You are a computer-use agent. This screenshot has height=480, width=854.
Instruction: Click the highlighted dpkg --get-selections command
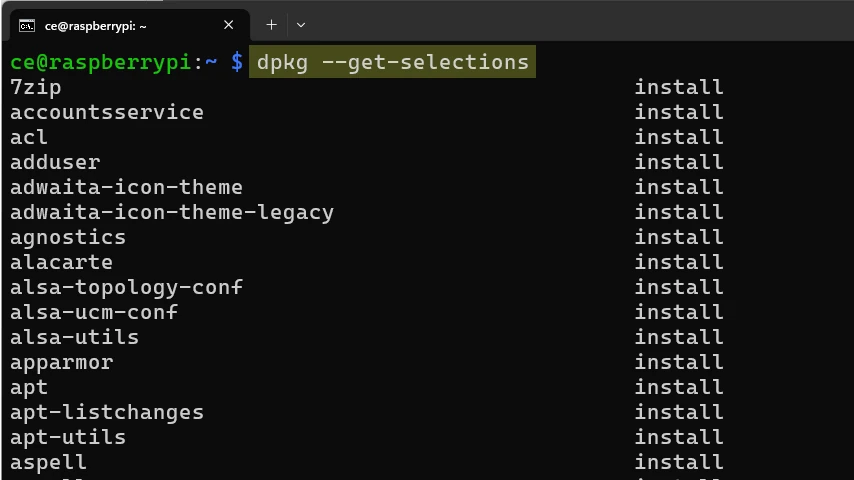coord(392,62)
